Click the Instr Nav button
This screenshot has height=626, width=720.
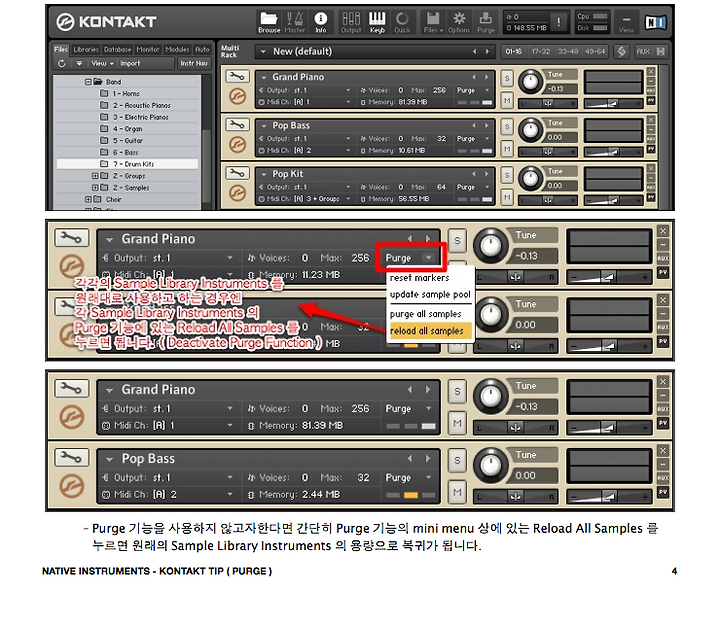(194, 63)
